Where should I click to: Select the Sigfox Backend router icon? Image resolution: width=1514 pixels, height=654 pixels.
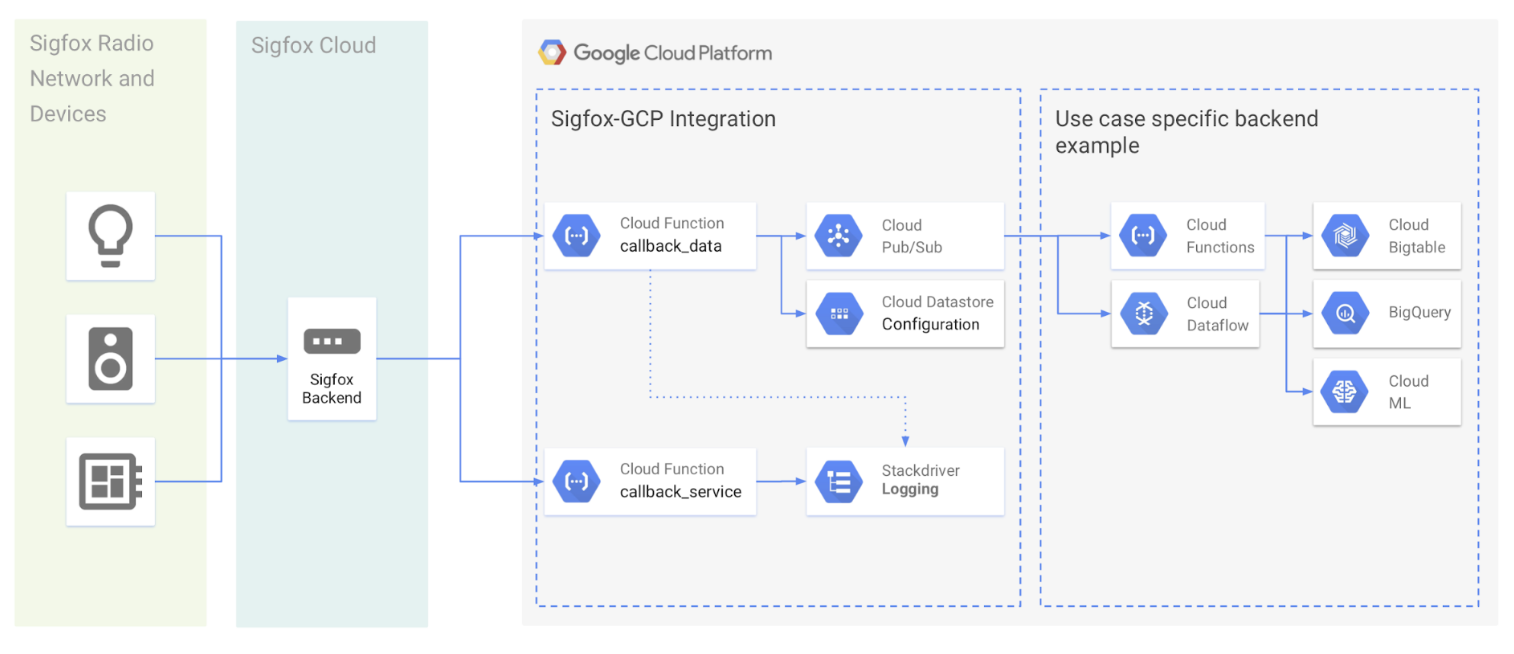point(331,341)
